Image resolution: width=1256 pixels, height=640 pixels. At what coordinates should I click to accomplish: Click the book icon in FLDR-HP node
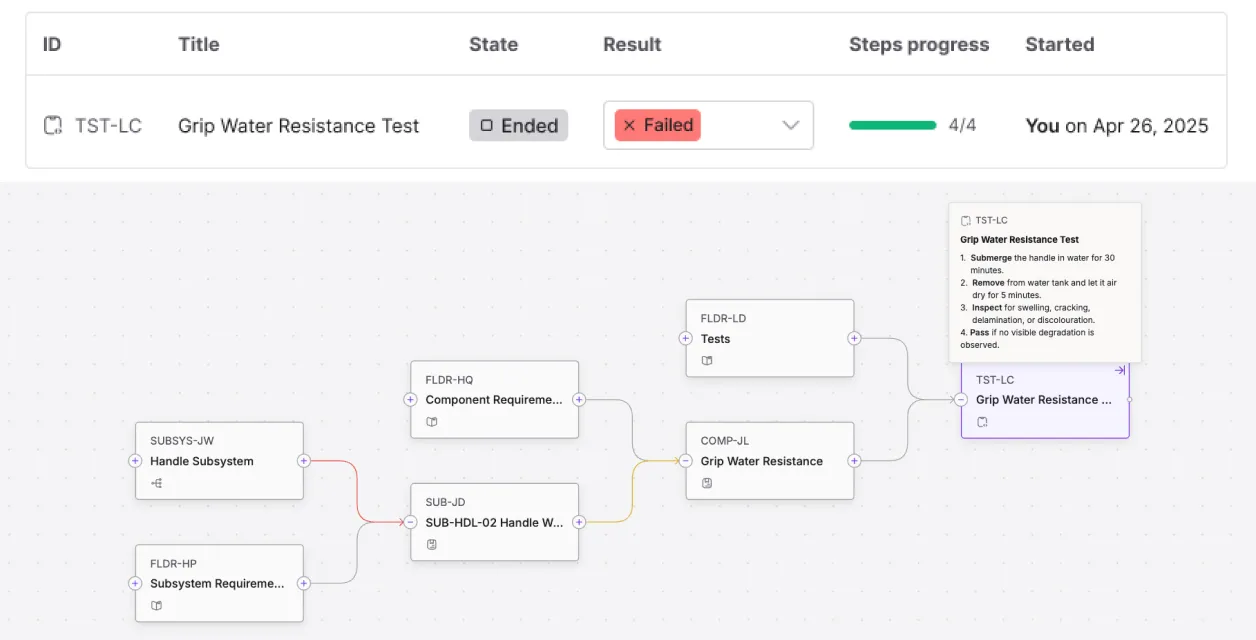[156, 605]
